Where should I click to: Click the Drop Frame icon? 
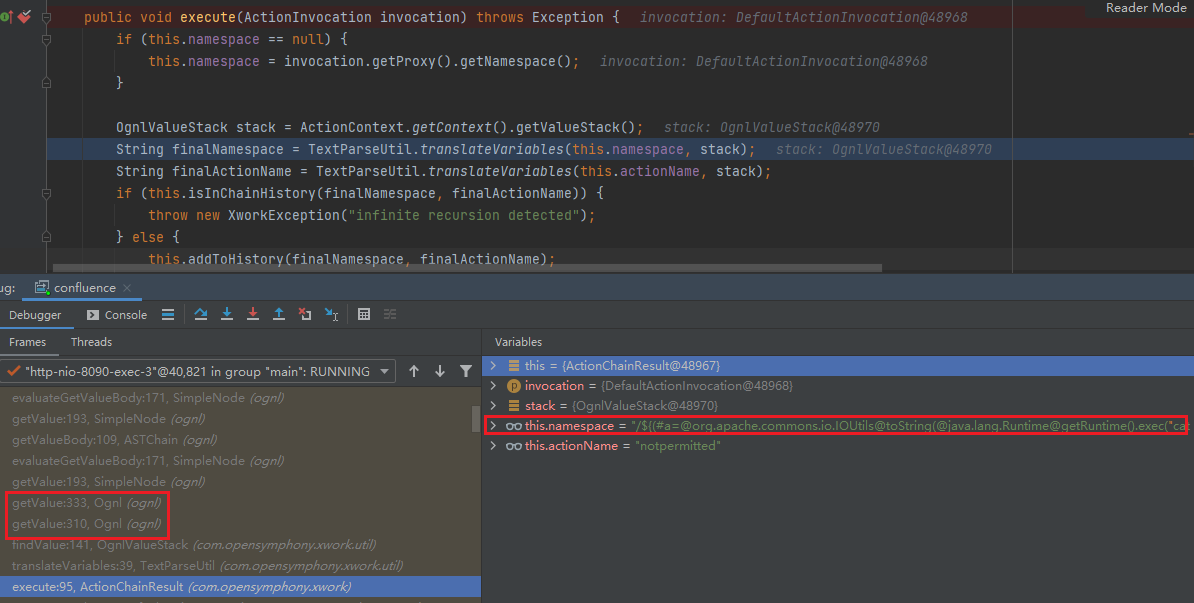pos(305,314)
